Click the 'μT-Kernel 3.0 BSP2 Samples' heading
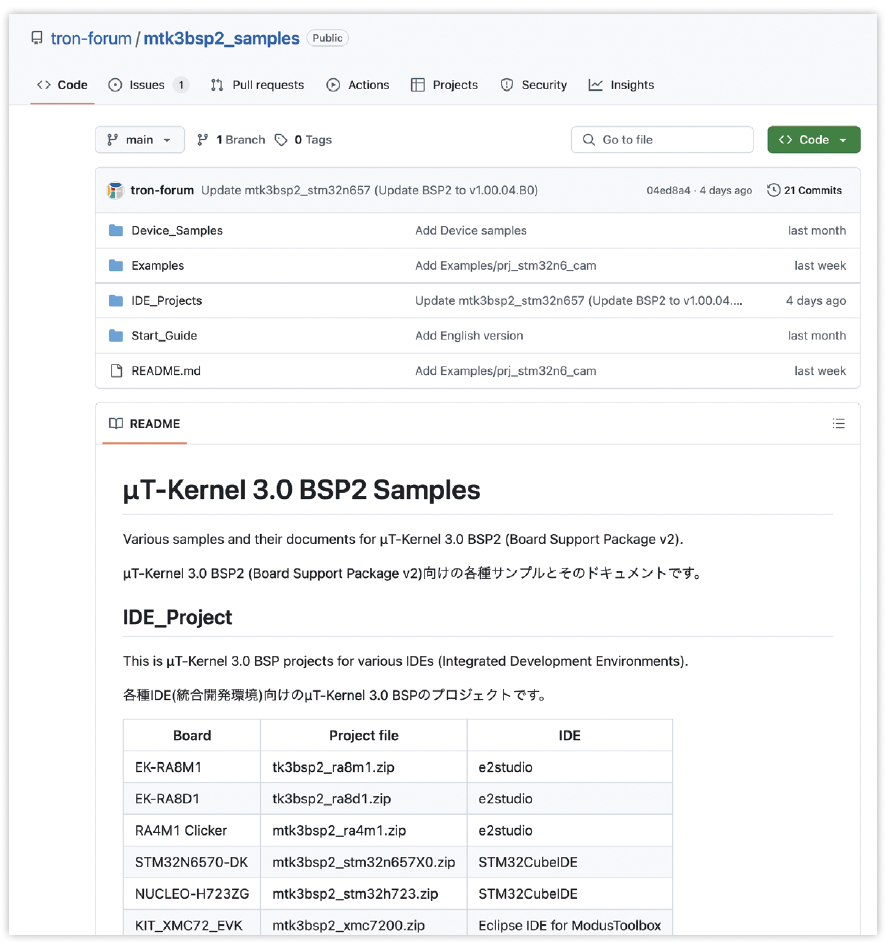Image resolution: width=892 pixels, height=948 pixels. tap(302, 490)
